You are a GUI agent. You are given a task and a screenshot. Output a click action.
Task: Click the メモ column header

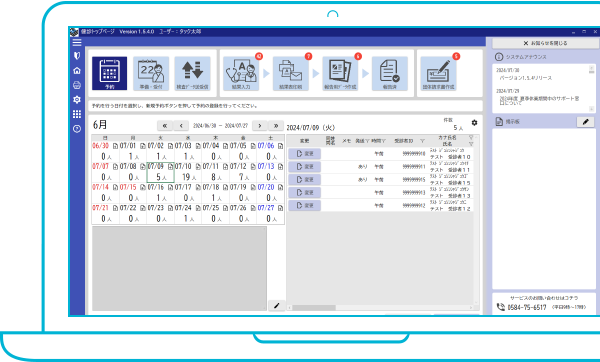[347, 141]
